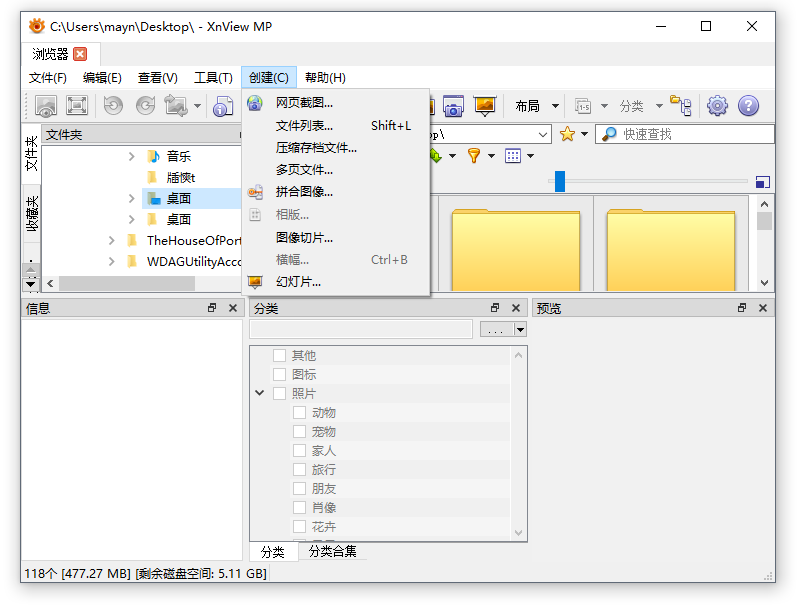The width and height of the screenshot is (798, 606).
Task: Expand the selected 桌面 folder node
Action: [x=131, y=198]
